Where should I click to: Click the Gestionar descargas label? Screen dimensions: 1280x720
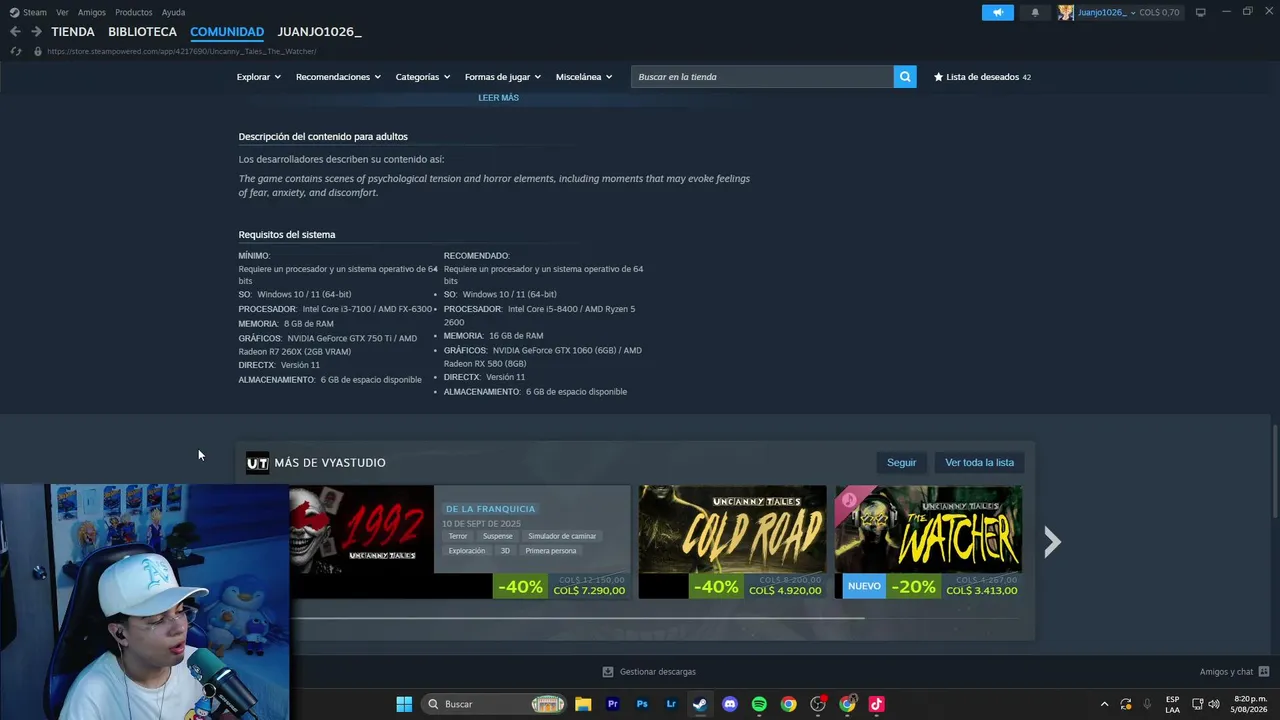point(658,672)
